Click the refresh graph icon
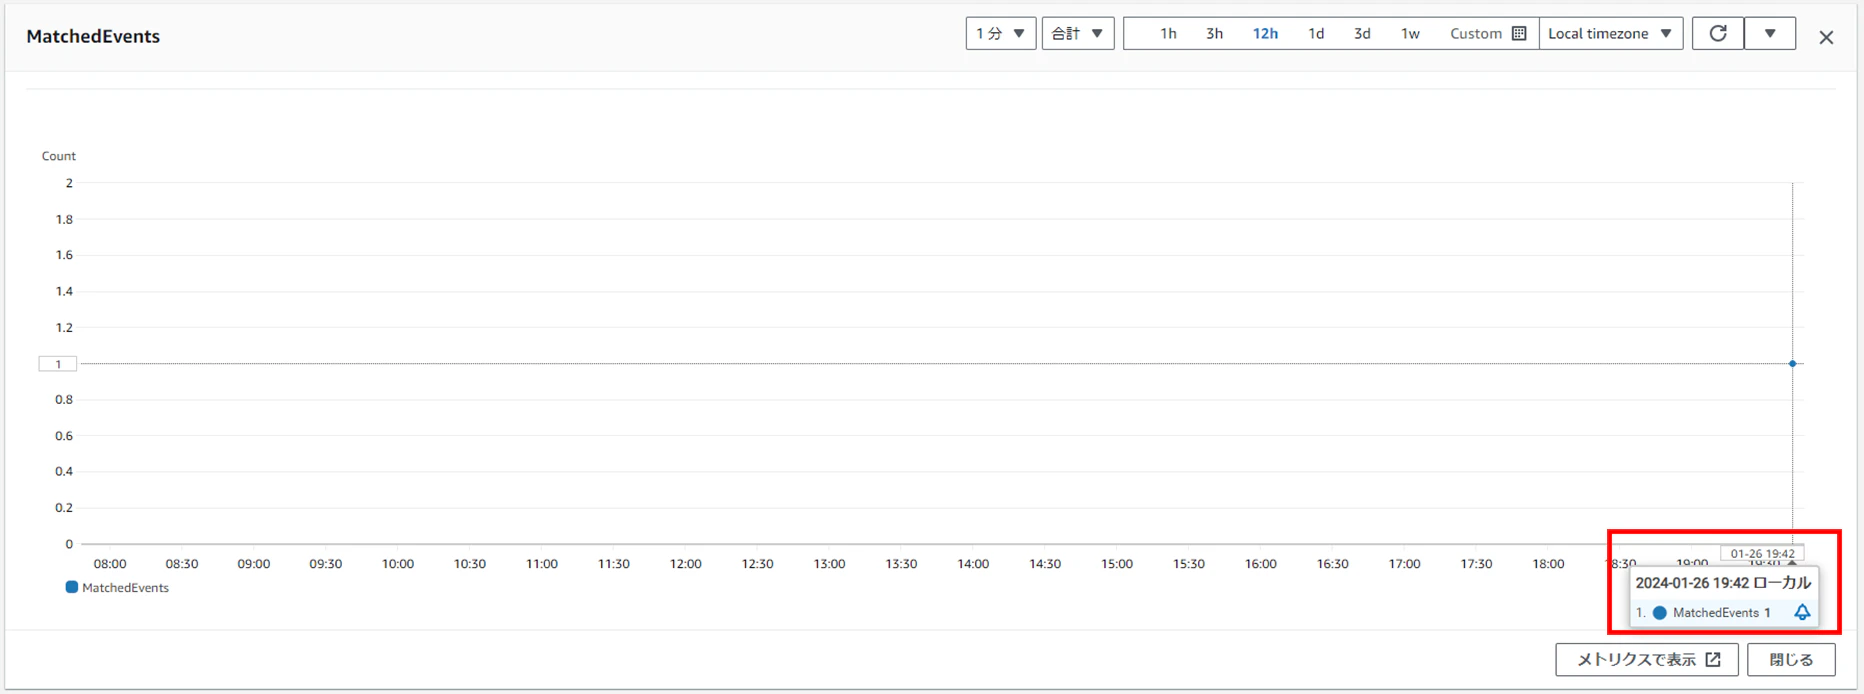This screenshot has width=1864, height=694. pyautogui.click(x=1718, y=33)
